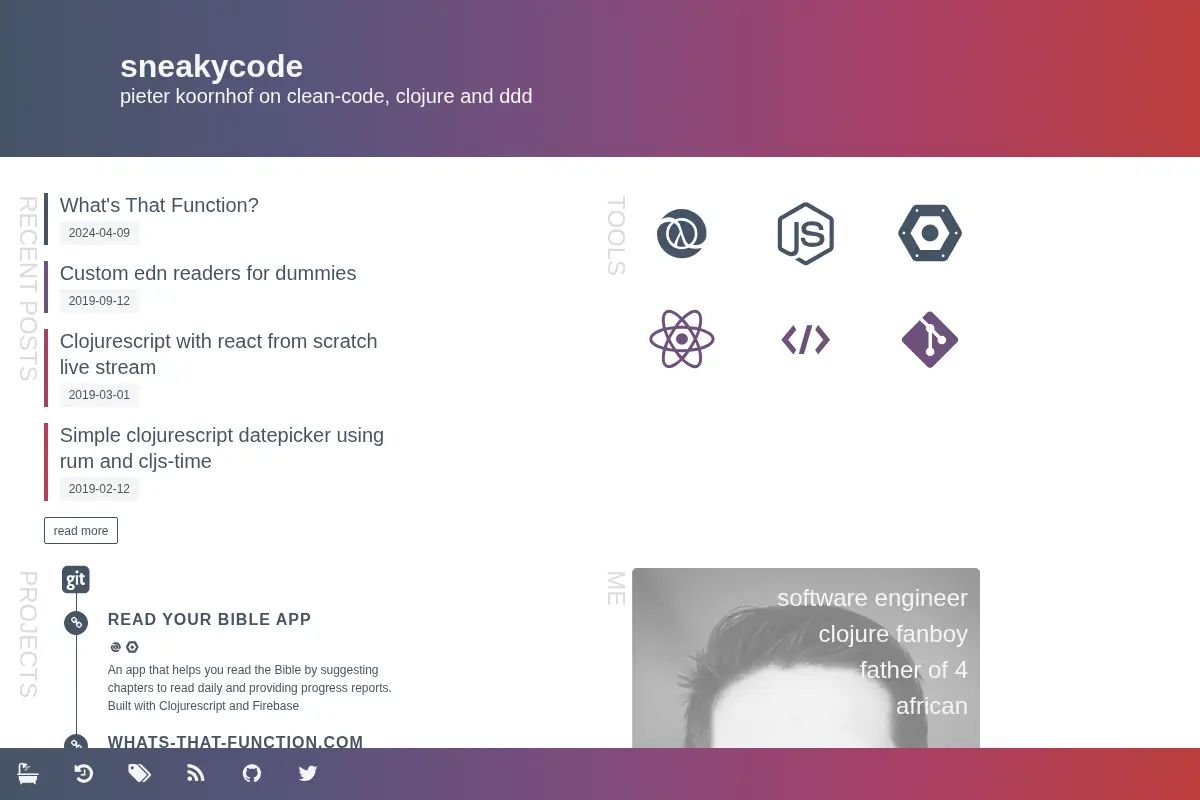Image resolution: width=1200 pixels, height=800 pixels.
Task: Open the history archive icon in footer
Action: (x=84, y=773)
